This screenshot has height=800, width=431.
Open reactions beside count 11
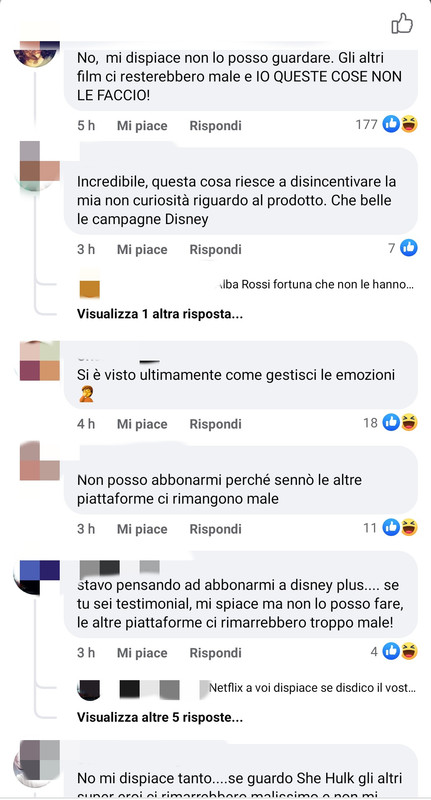400,528
